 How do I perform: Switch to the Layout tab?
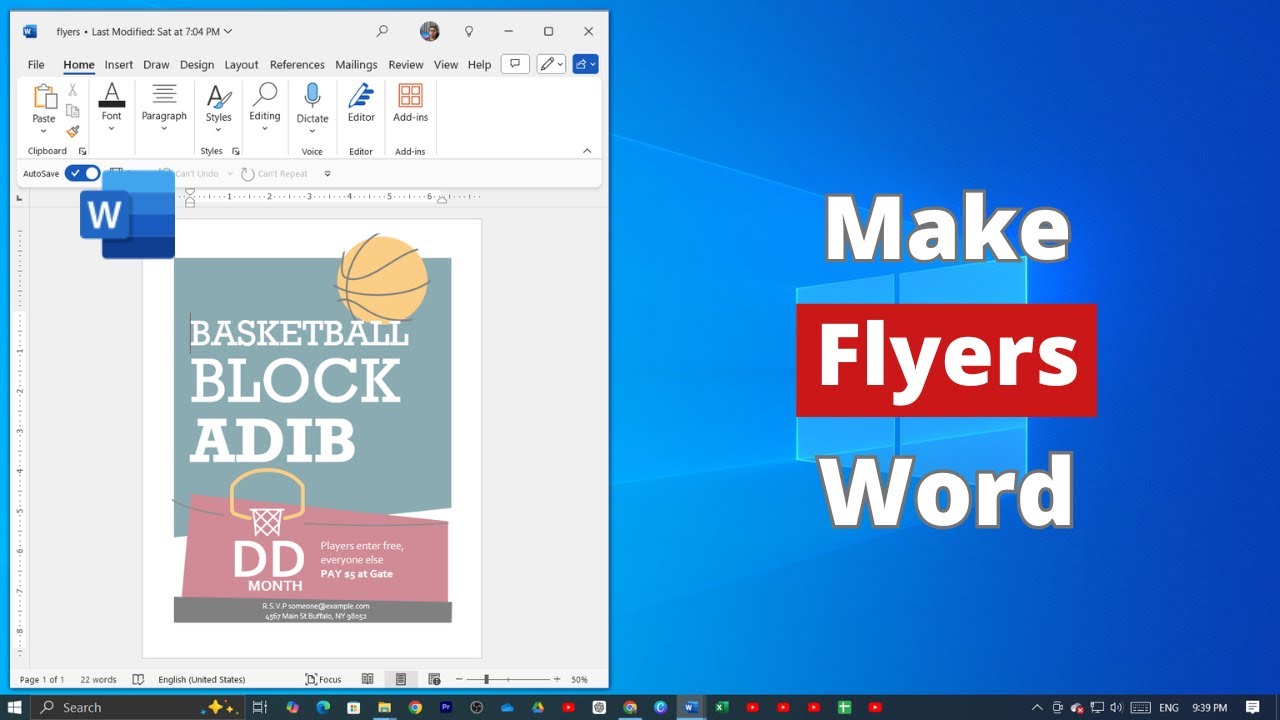tap(241, 64)
